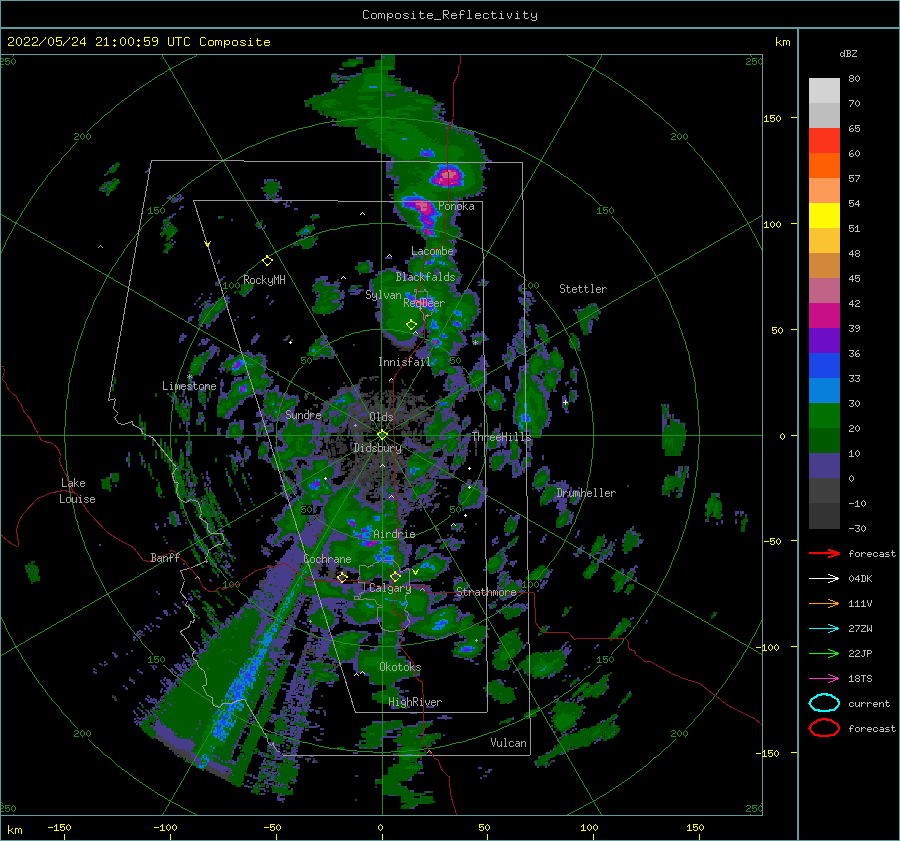Click the Banff town label
The width and height of the screenshot is (900, 841).
165,557
